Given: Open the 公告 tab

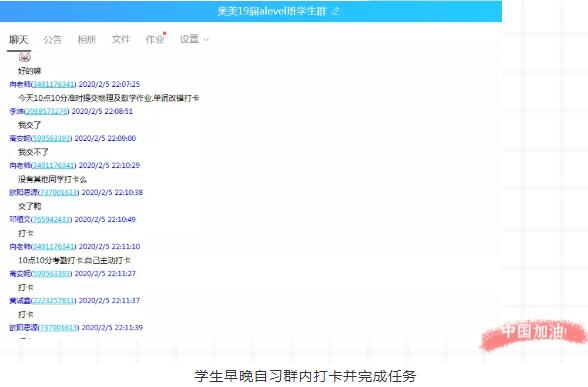Looking at the screenshot, I should pyautogui.click(x=52, y=39).
